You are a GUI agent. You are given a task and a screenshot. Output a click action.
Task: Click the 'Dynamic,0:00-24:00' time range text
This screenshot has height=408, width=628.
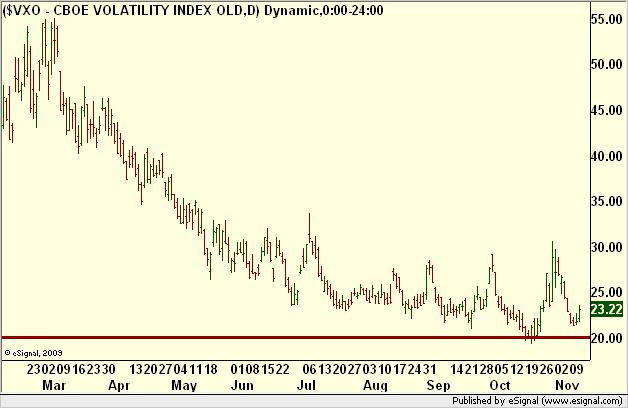324,10
